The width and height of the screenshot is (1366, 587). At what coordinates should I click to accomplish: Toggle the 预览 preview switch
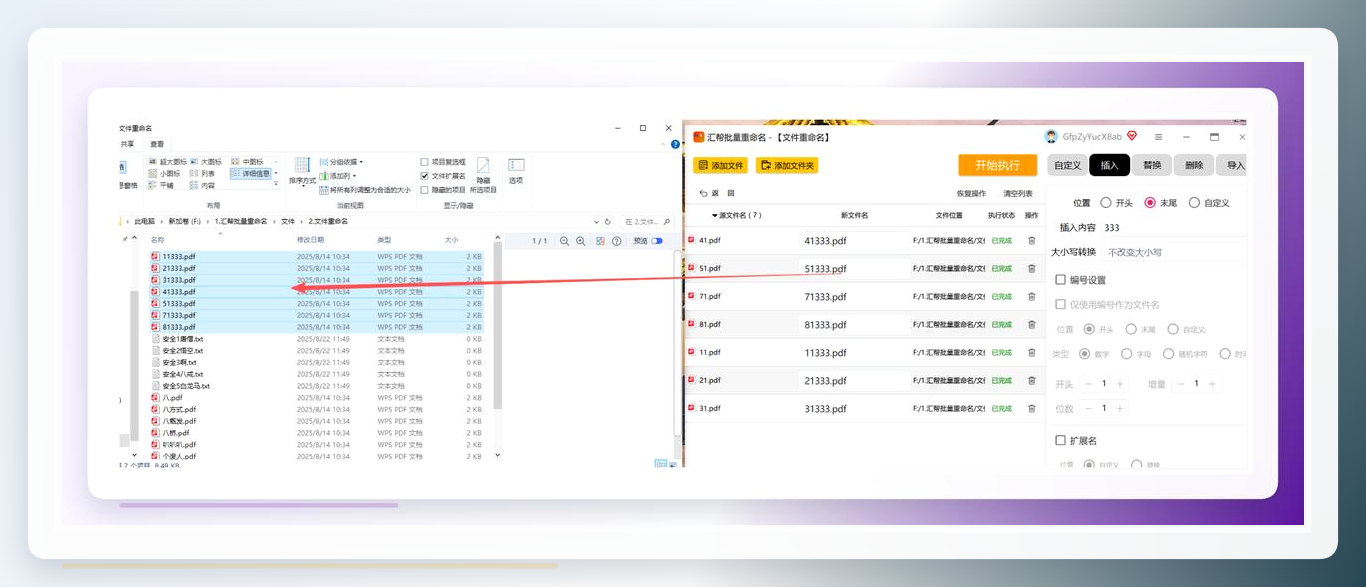click(x=657, y=241)
